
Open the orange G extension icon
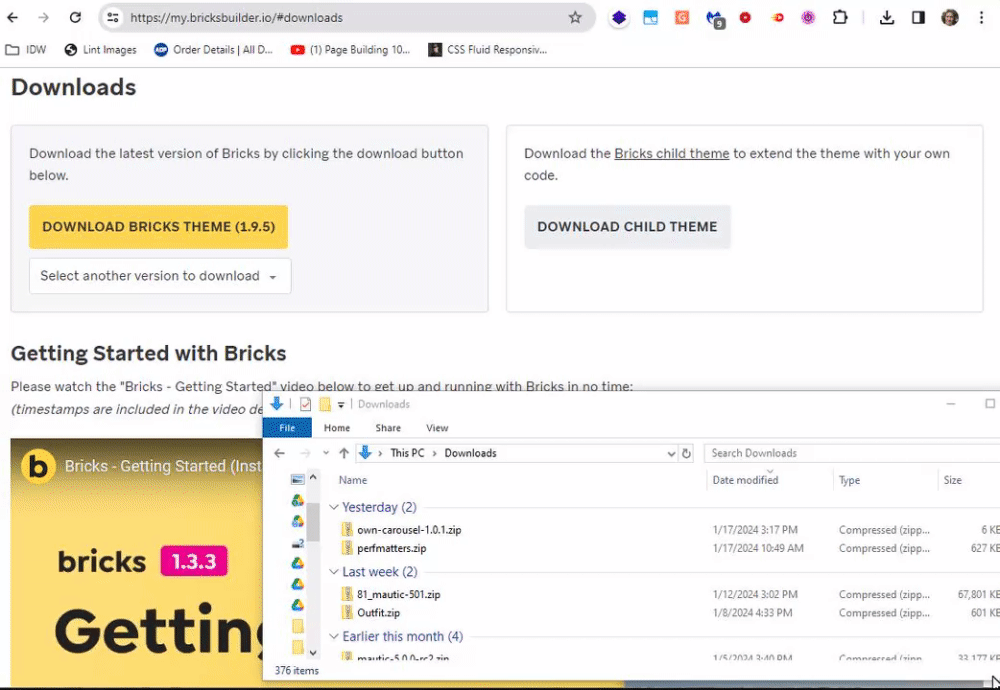[682, 18]
